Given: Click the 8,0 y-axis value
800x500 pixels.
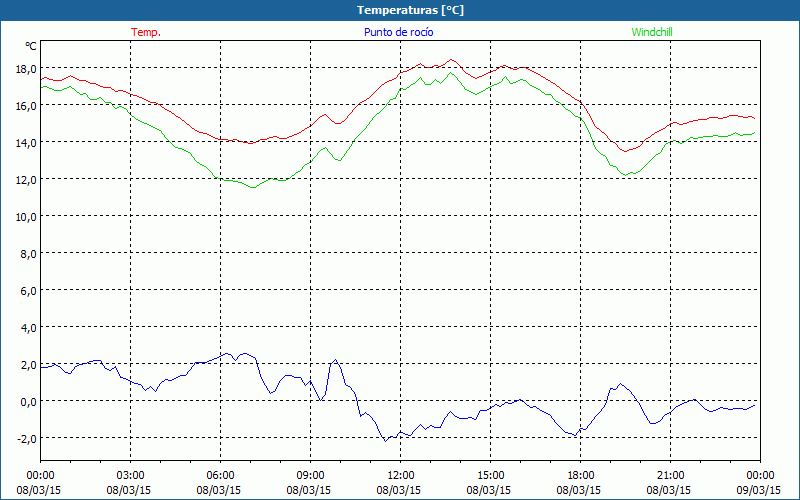Looking at the screenshot, I should (x=28, y=254).
